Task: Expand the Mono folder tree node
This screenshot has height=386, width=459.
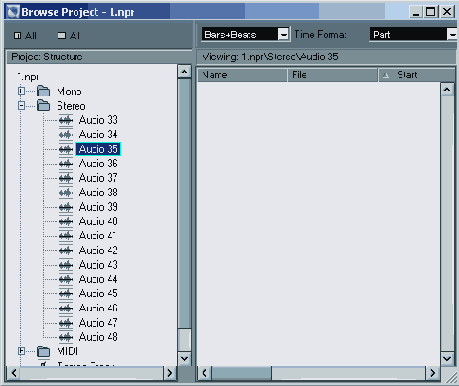Action: (x=21, y=91)
